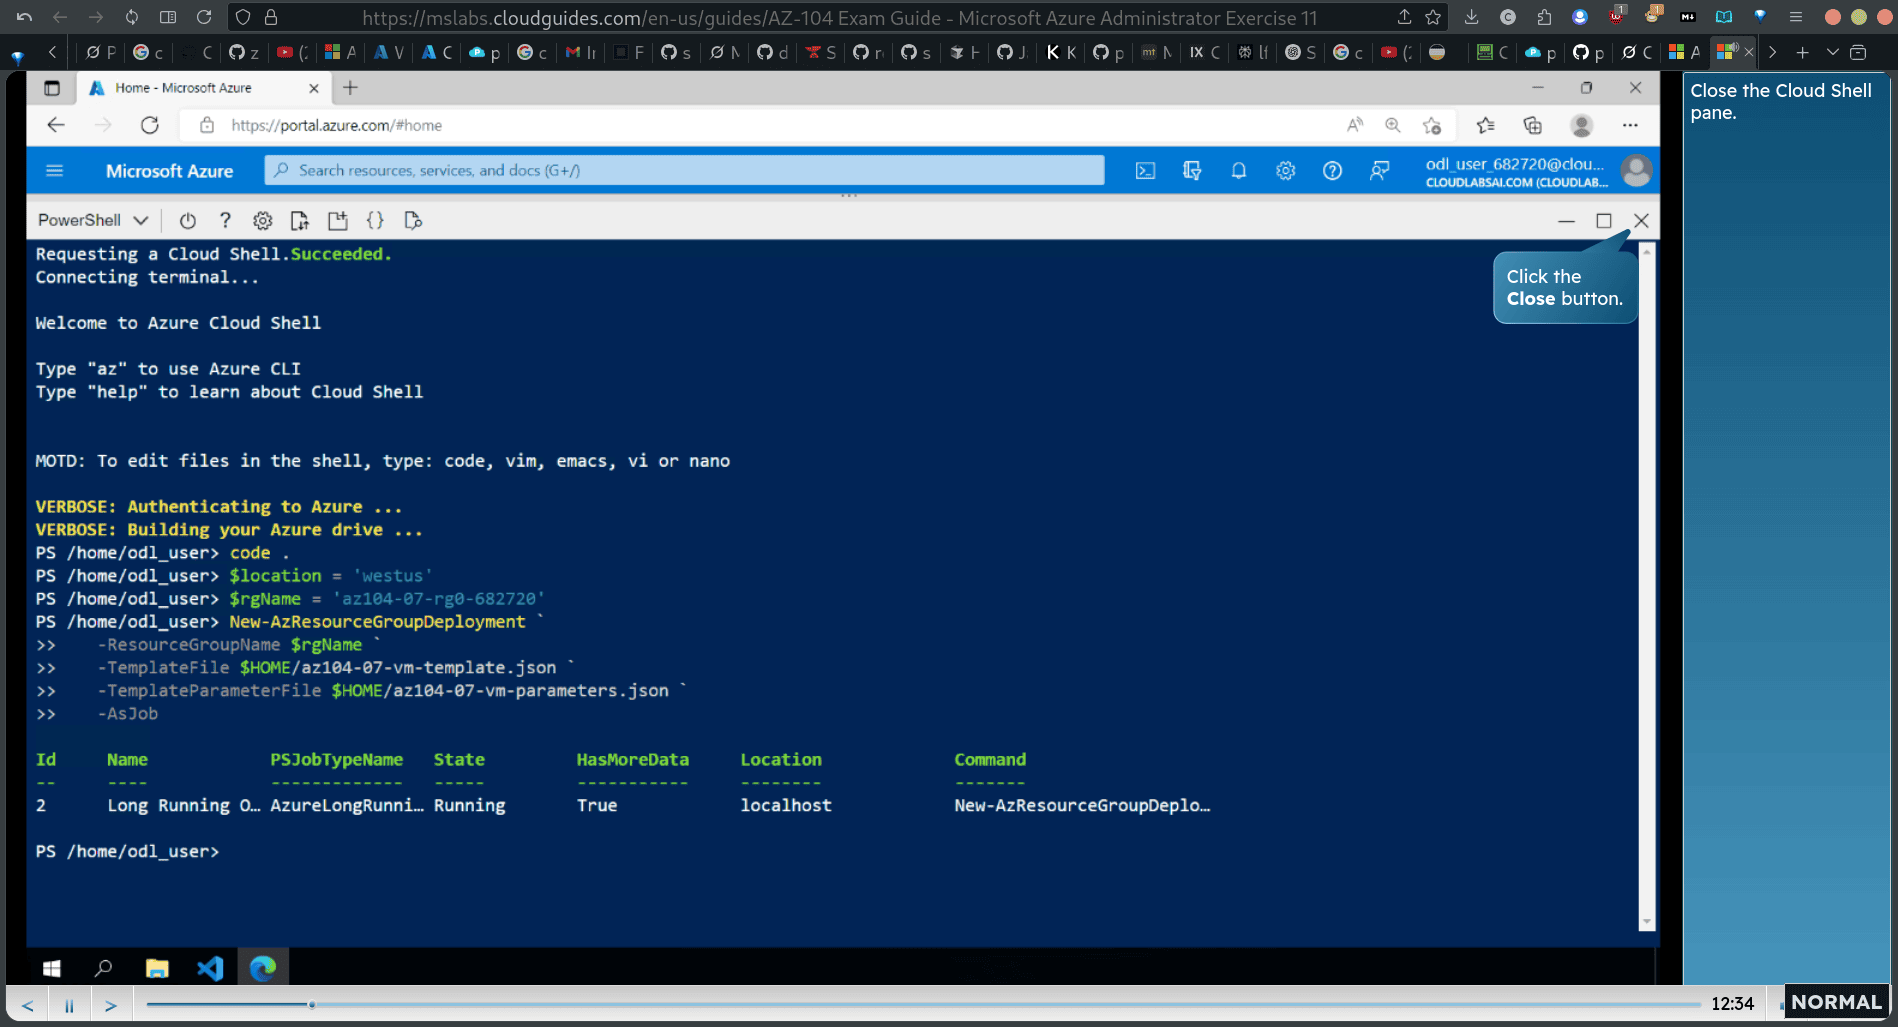The width and height of the screenshot is (1898, 1027).
Task: Open outer browser downloads icon
Action: click(1471, 17)
